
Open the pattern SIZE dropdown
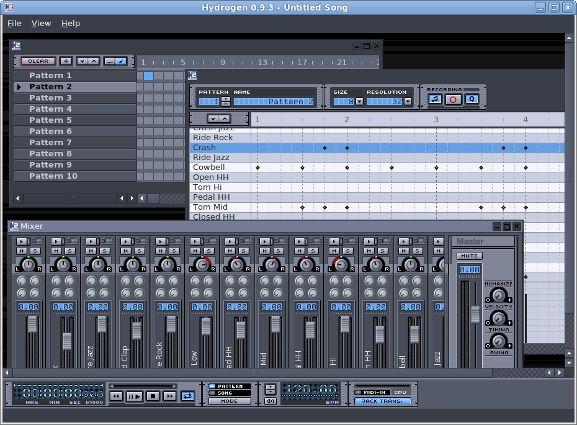point(360,102)
